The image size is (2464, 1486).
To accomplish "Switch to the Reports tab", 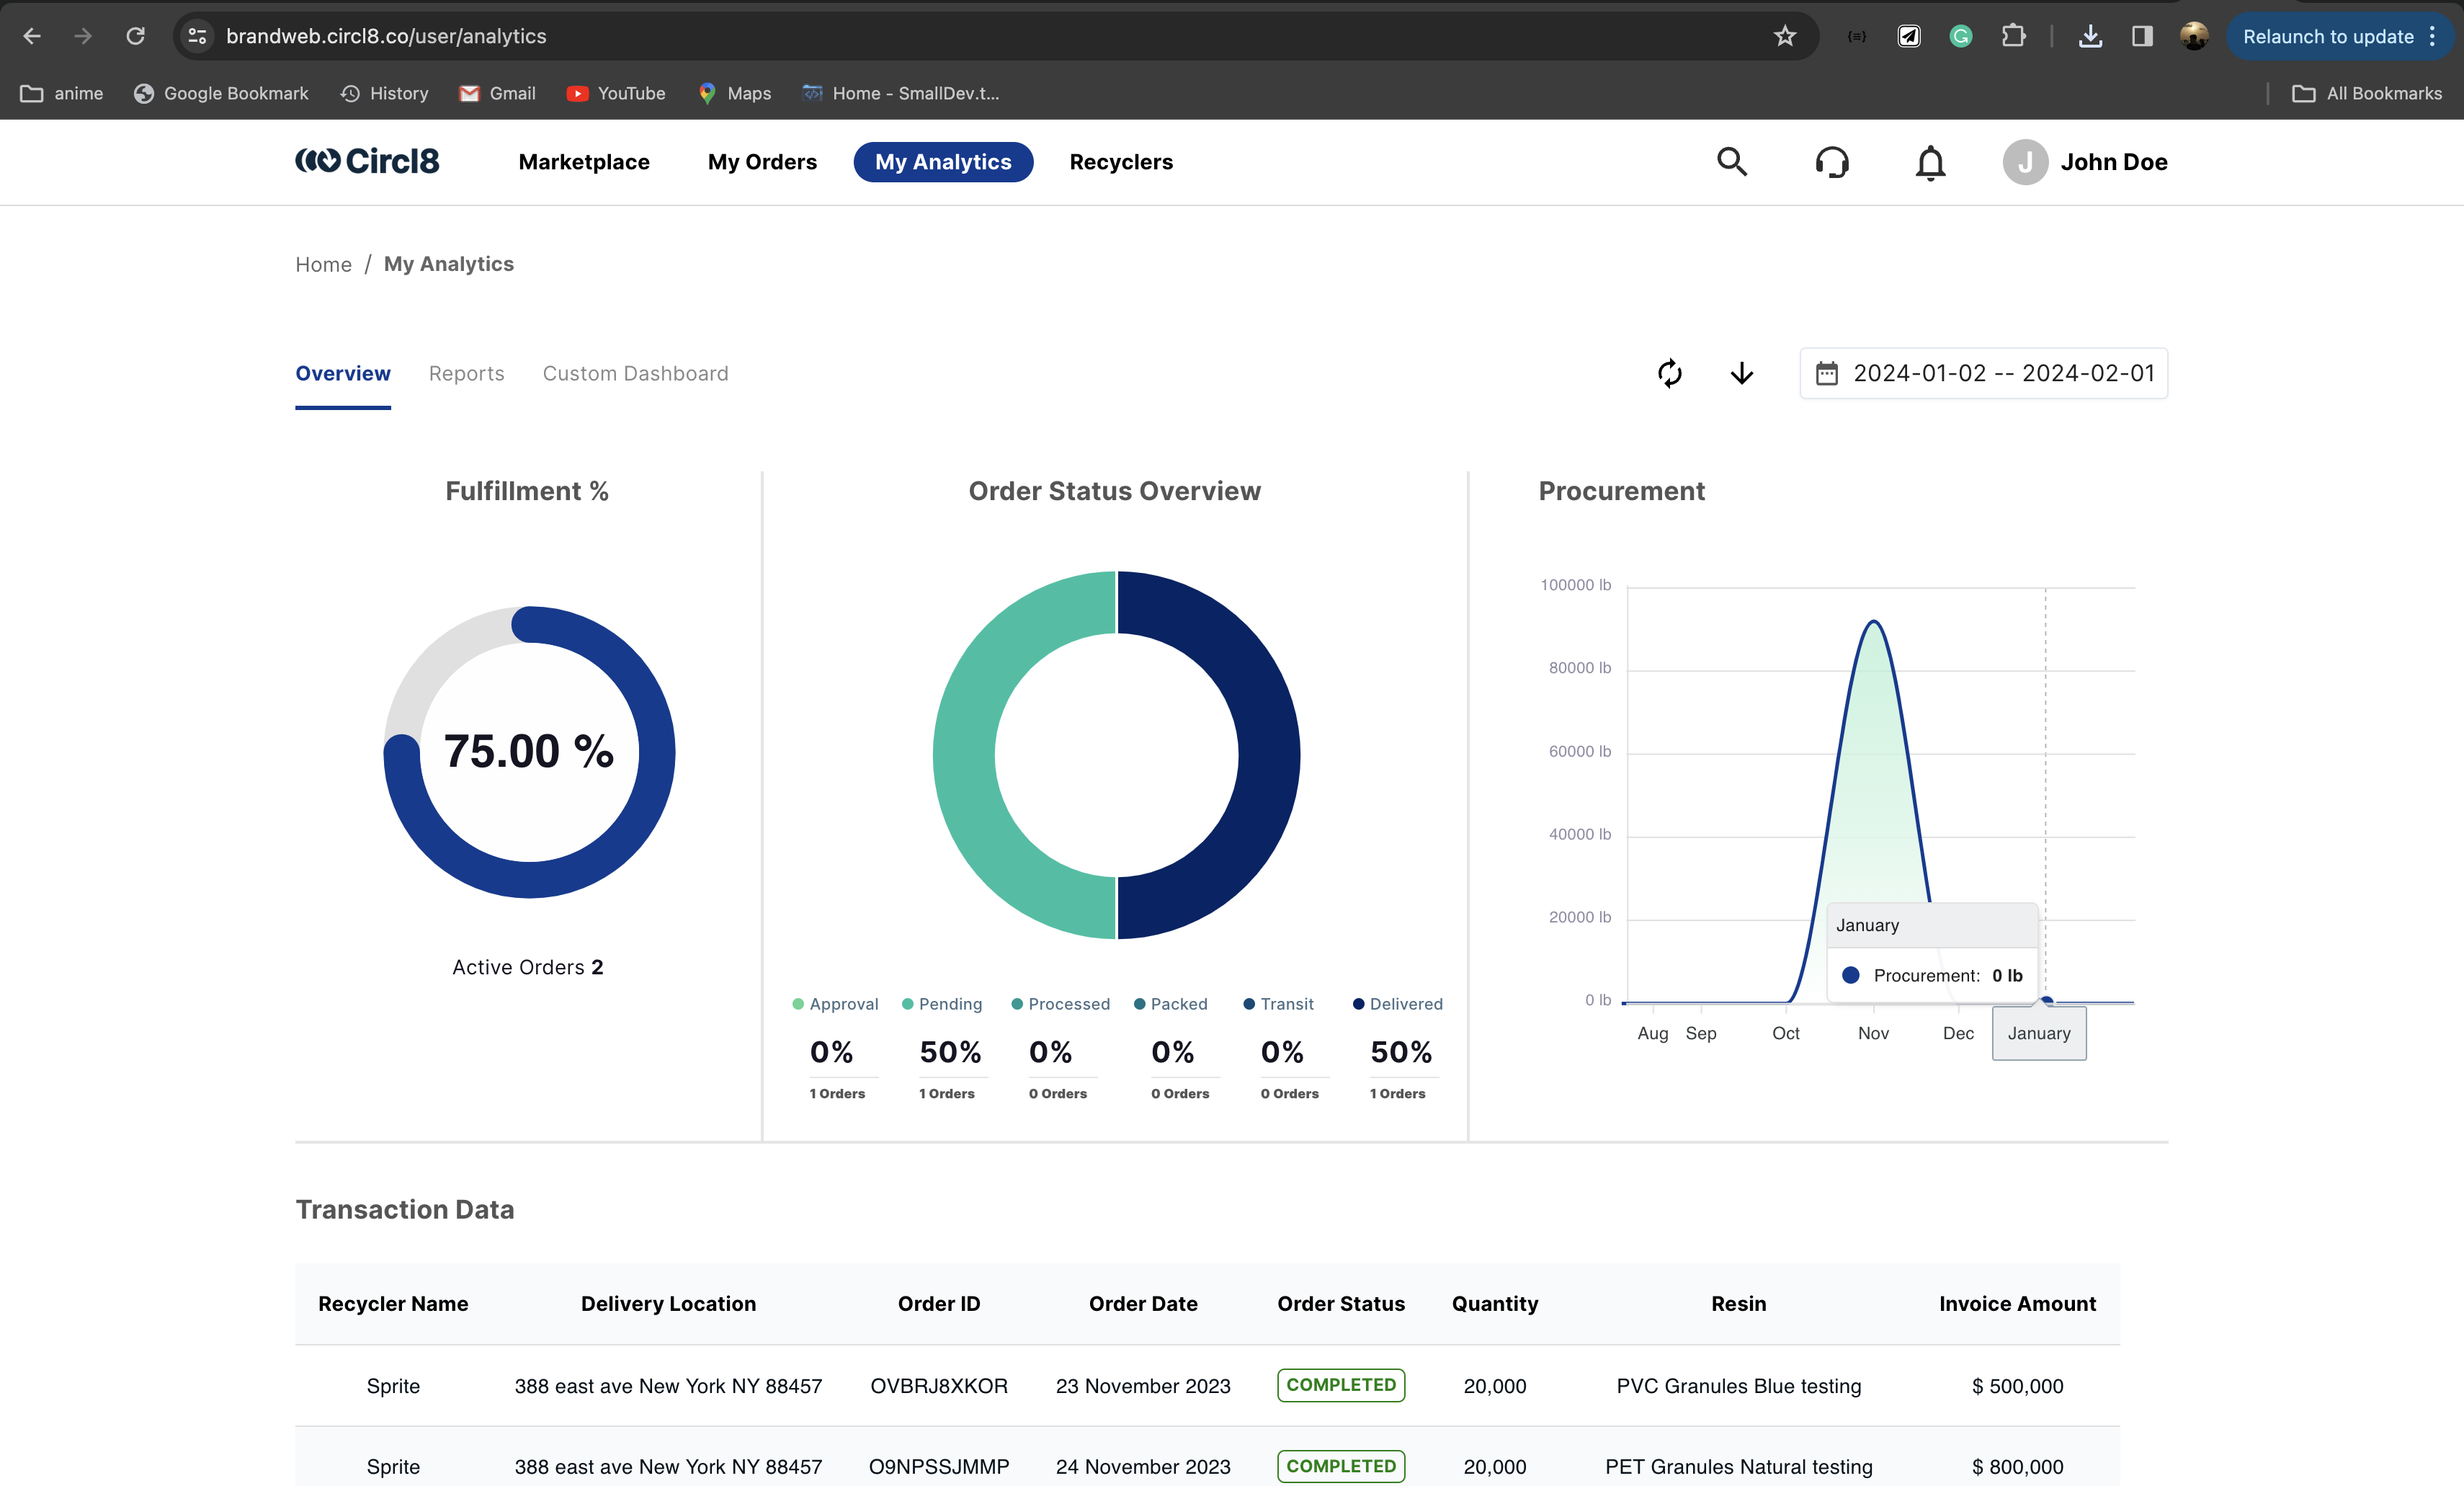I will coord(466,373).
